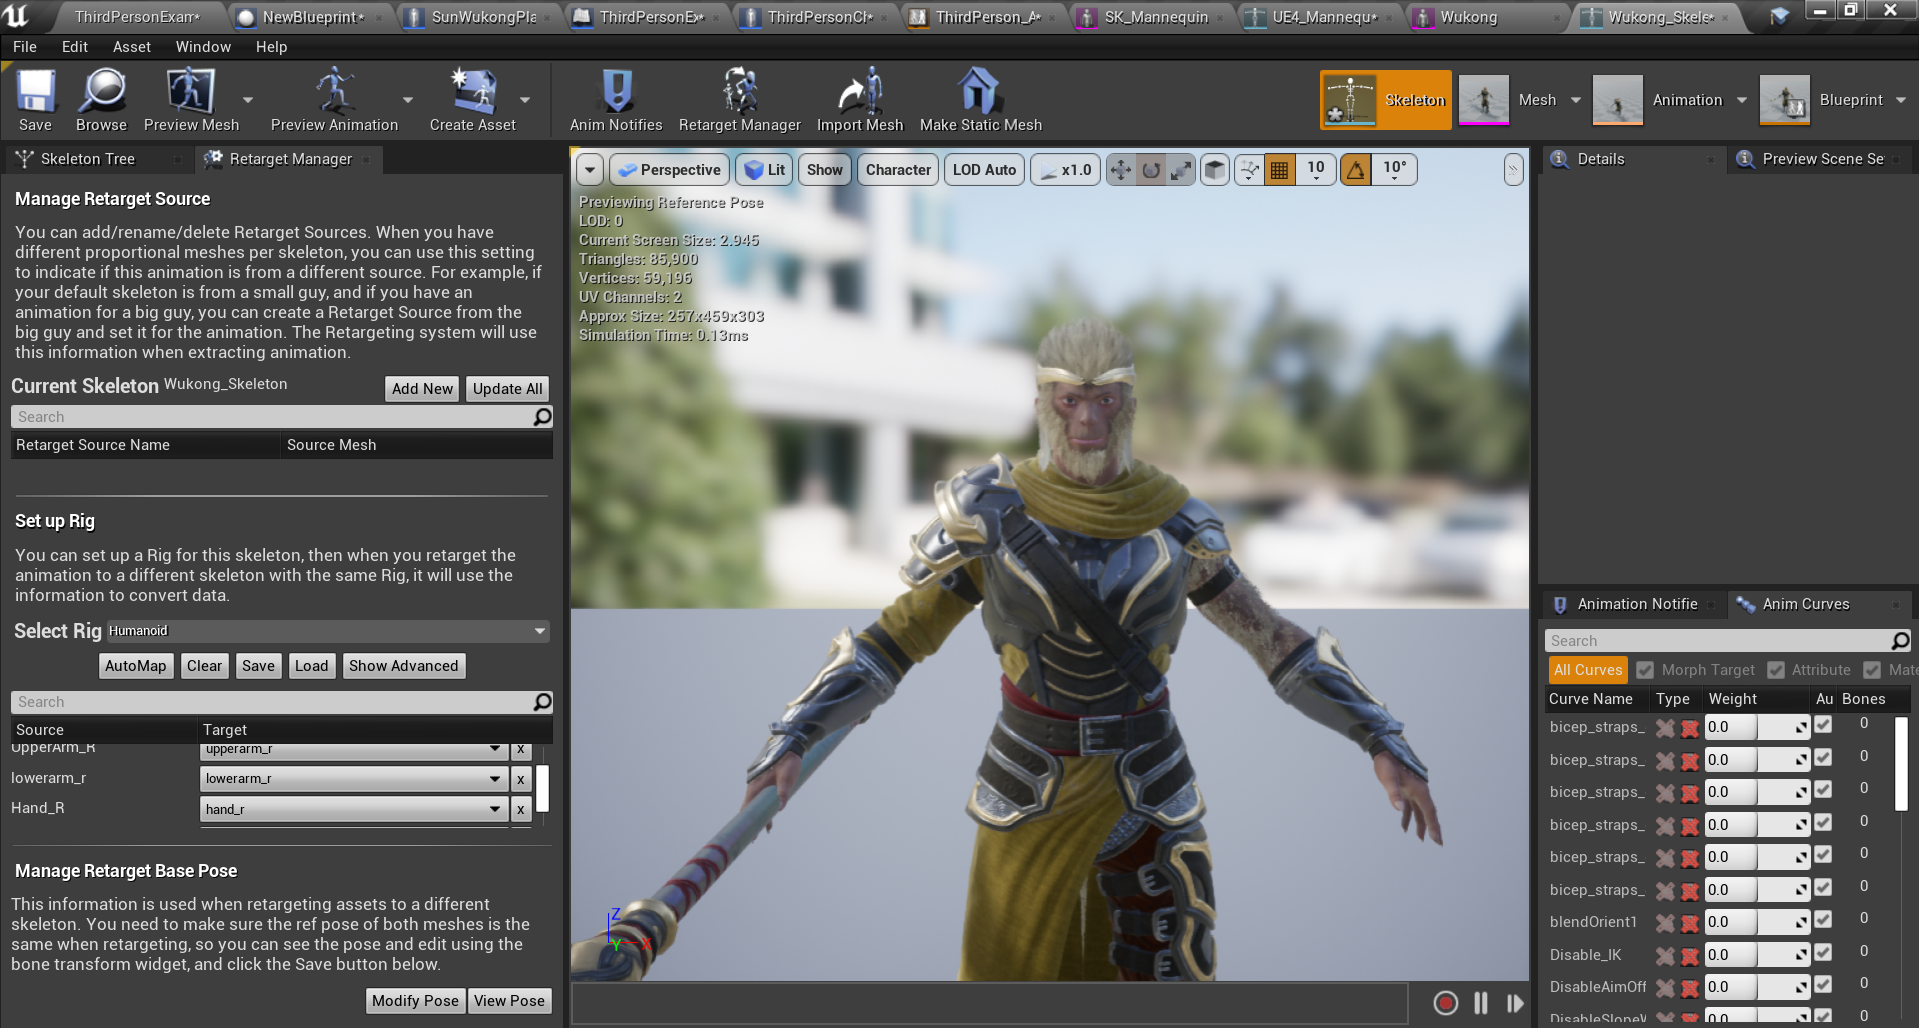Image resolution: width=1919 pixels, height=1028 pixels.
Task: Toggle Auto checkbox for blendOrient1 curve
Action: (x=1823, y=919)
